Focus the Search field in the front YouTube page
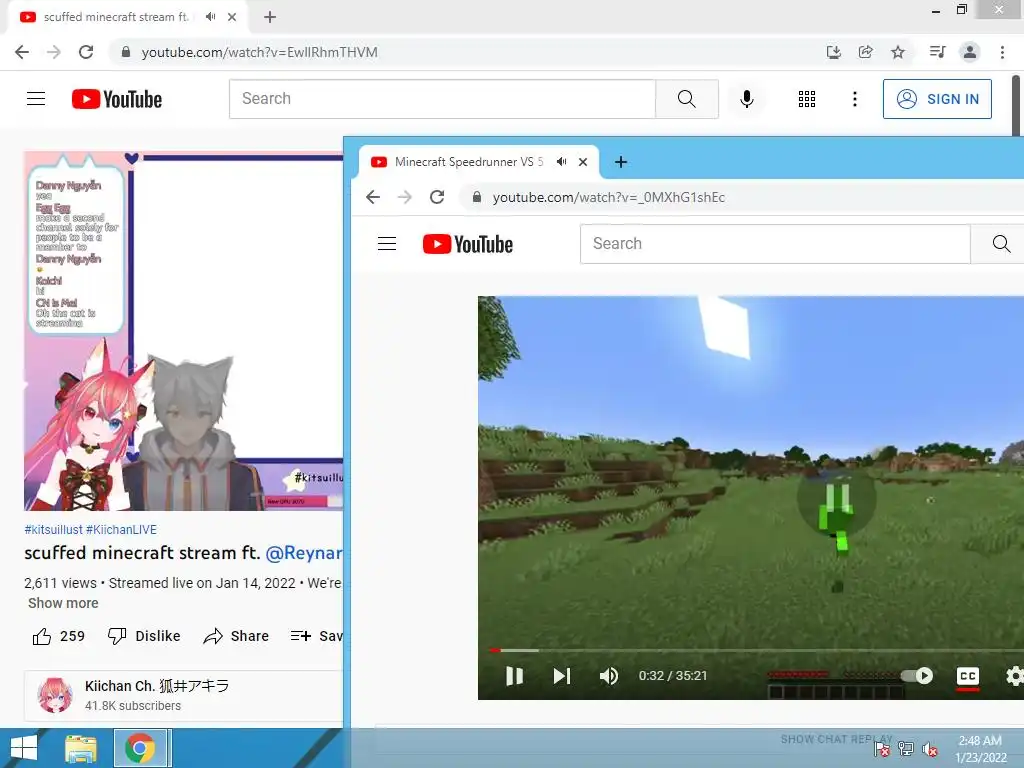The height and width of the screenshot is (768, 1024). tap(775, 244)
